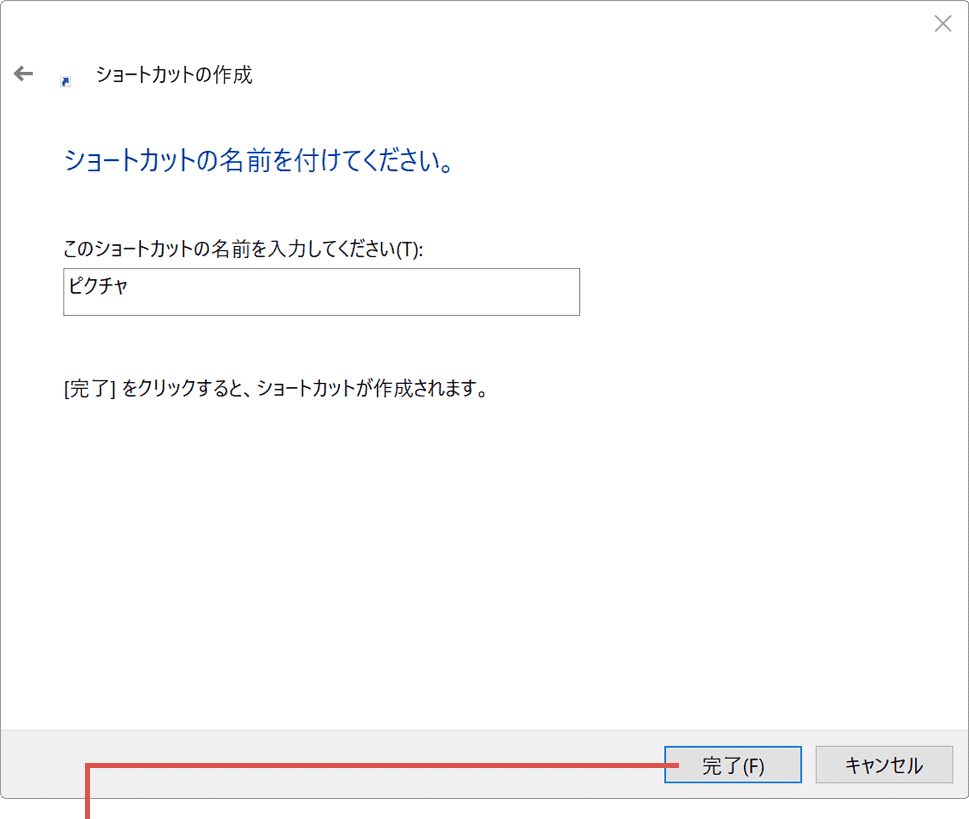Confirm shortcut creation by pressing 完了
Image resolution: width=969 pixels, height=819 pixels.
point(732,764)
